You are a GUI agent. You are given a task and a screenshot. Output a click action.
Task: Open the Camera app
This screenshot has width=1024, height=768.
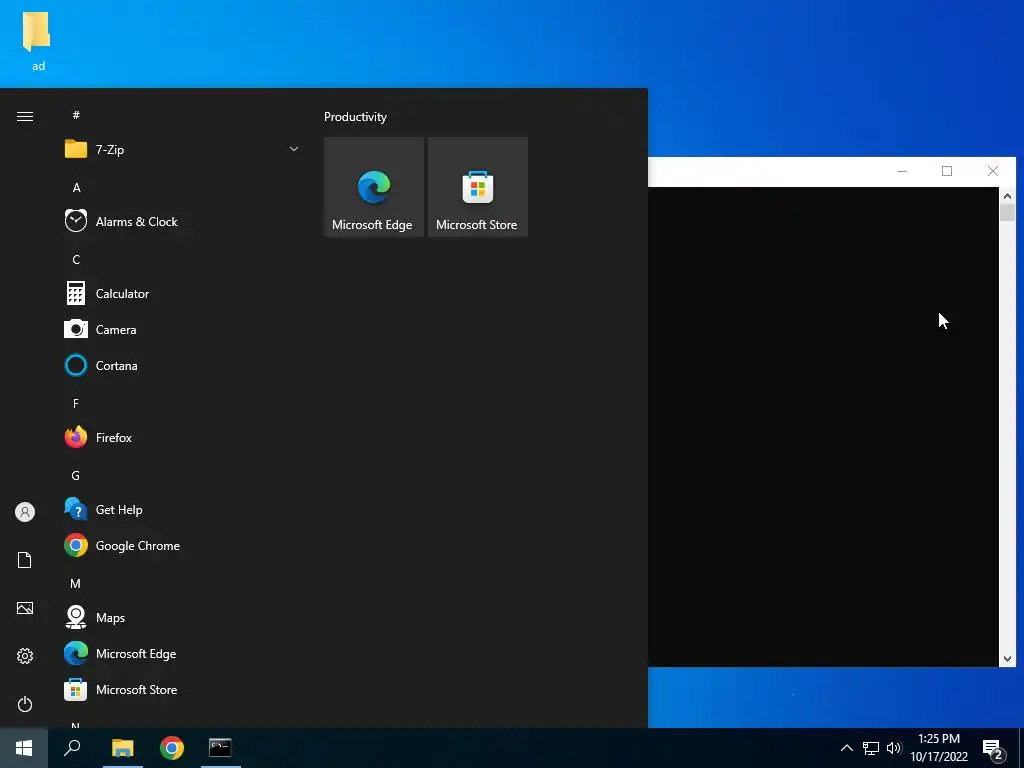coord(182,329)
